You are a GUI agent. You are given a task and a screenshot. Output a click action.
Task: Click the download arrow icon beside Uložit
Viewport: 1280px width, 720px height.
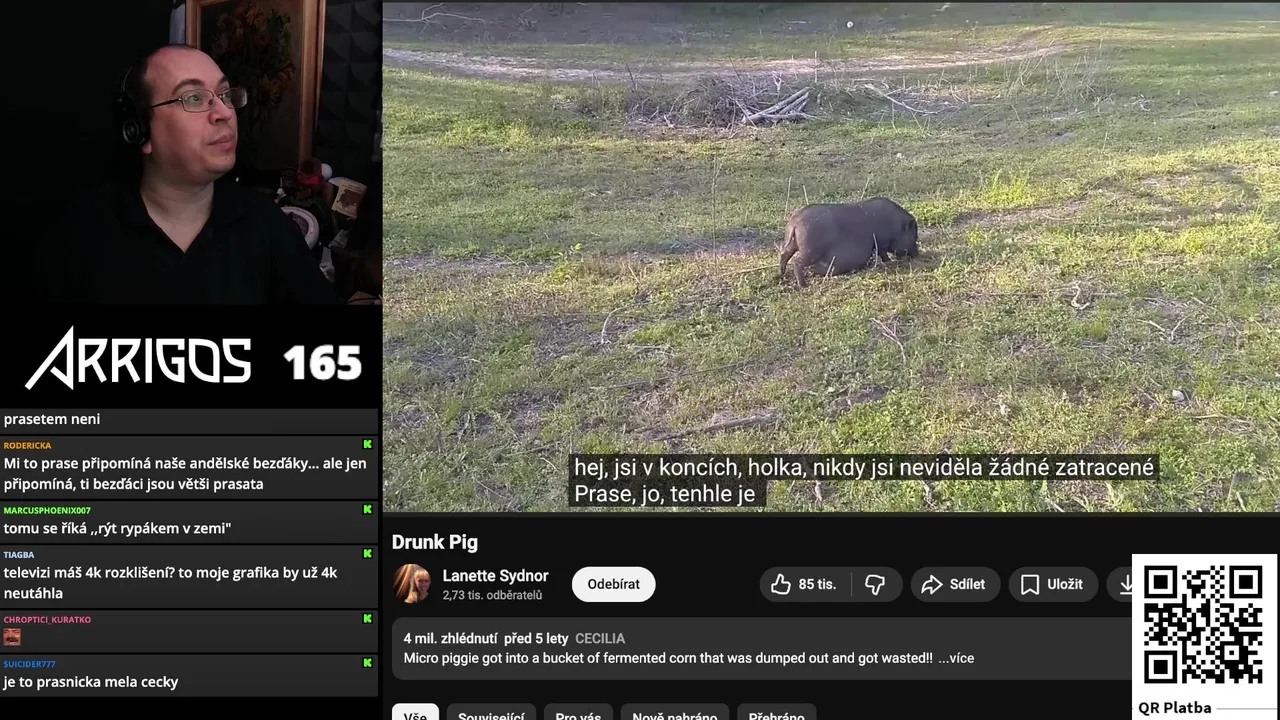tap(1125, 585)
